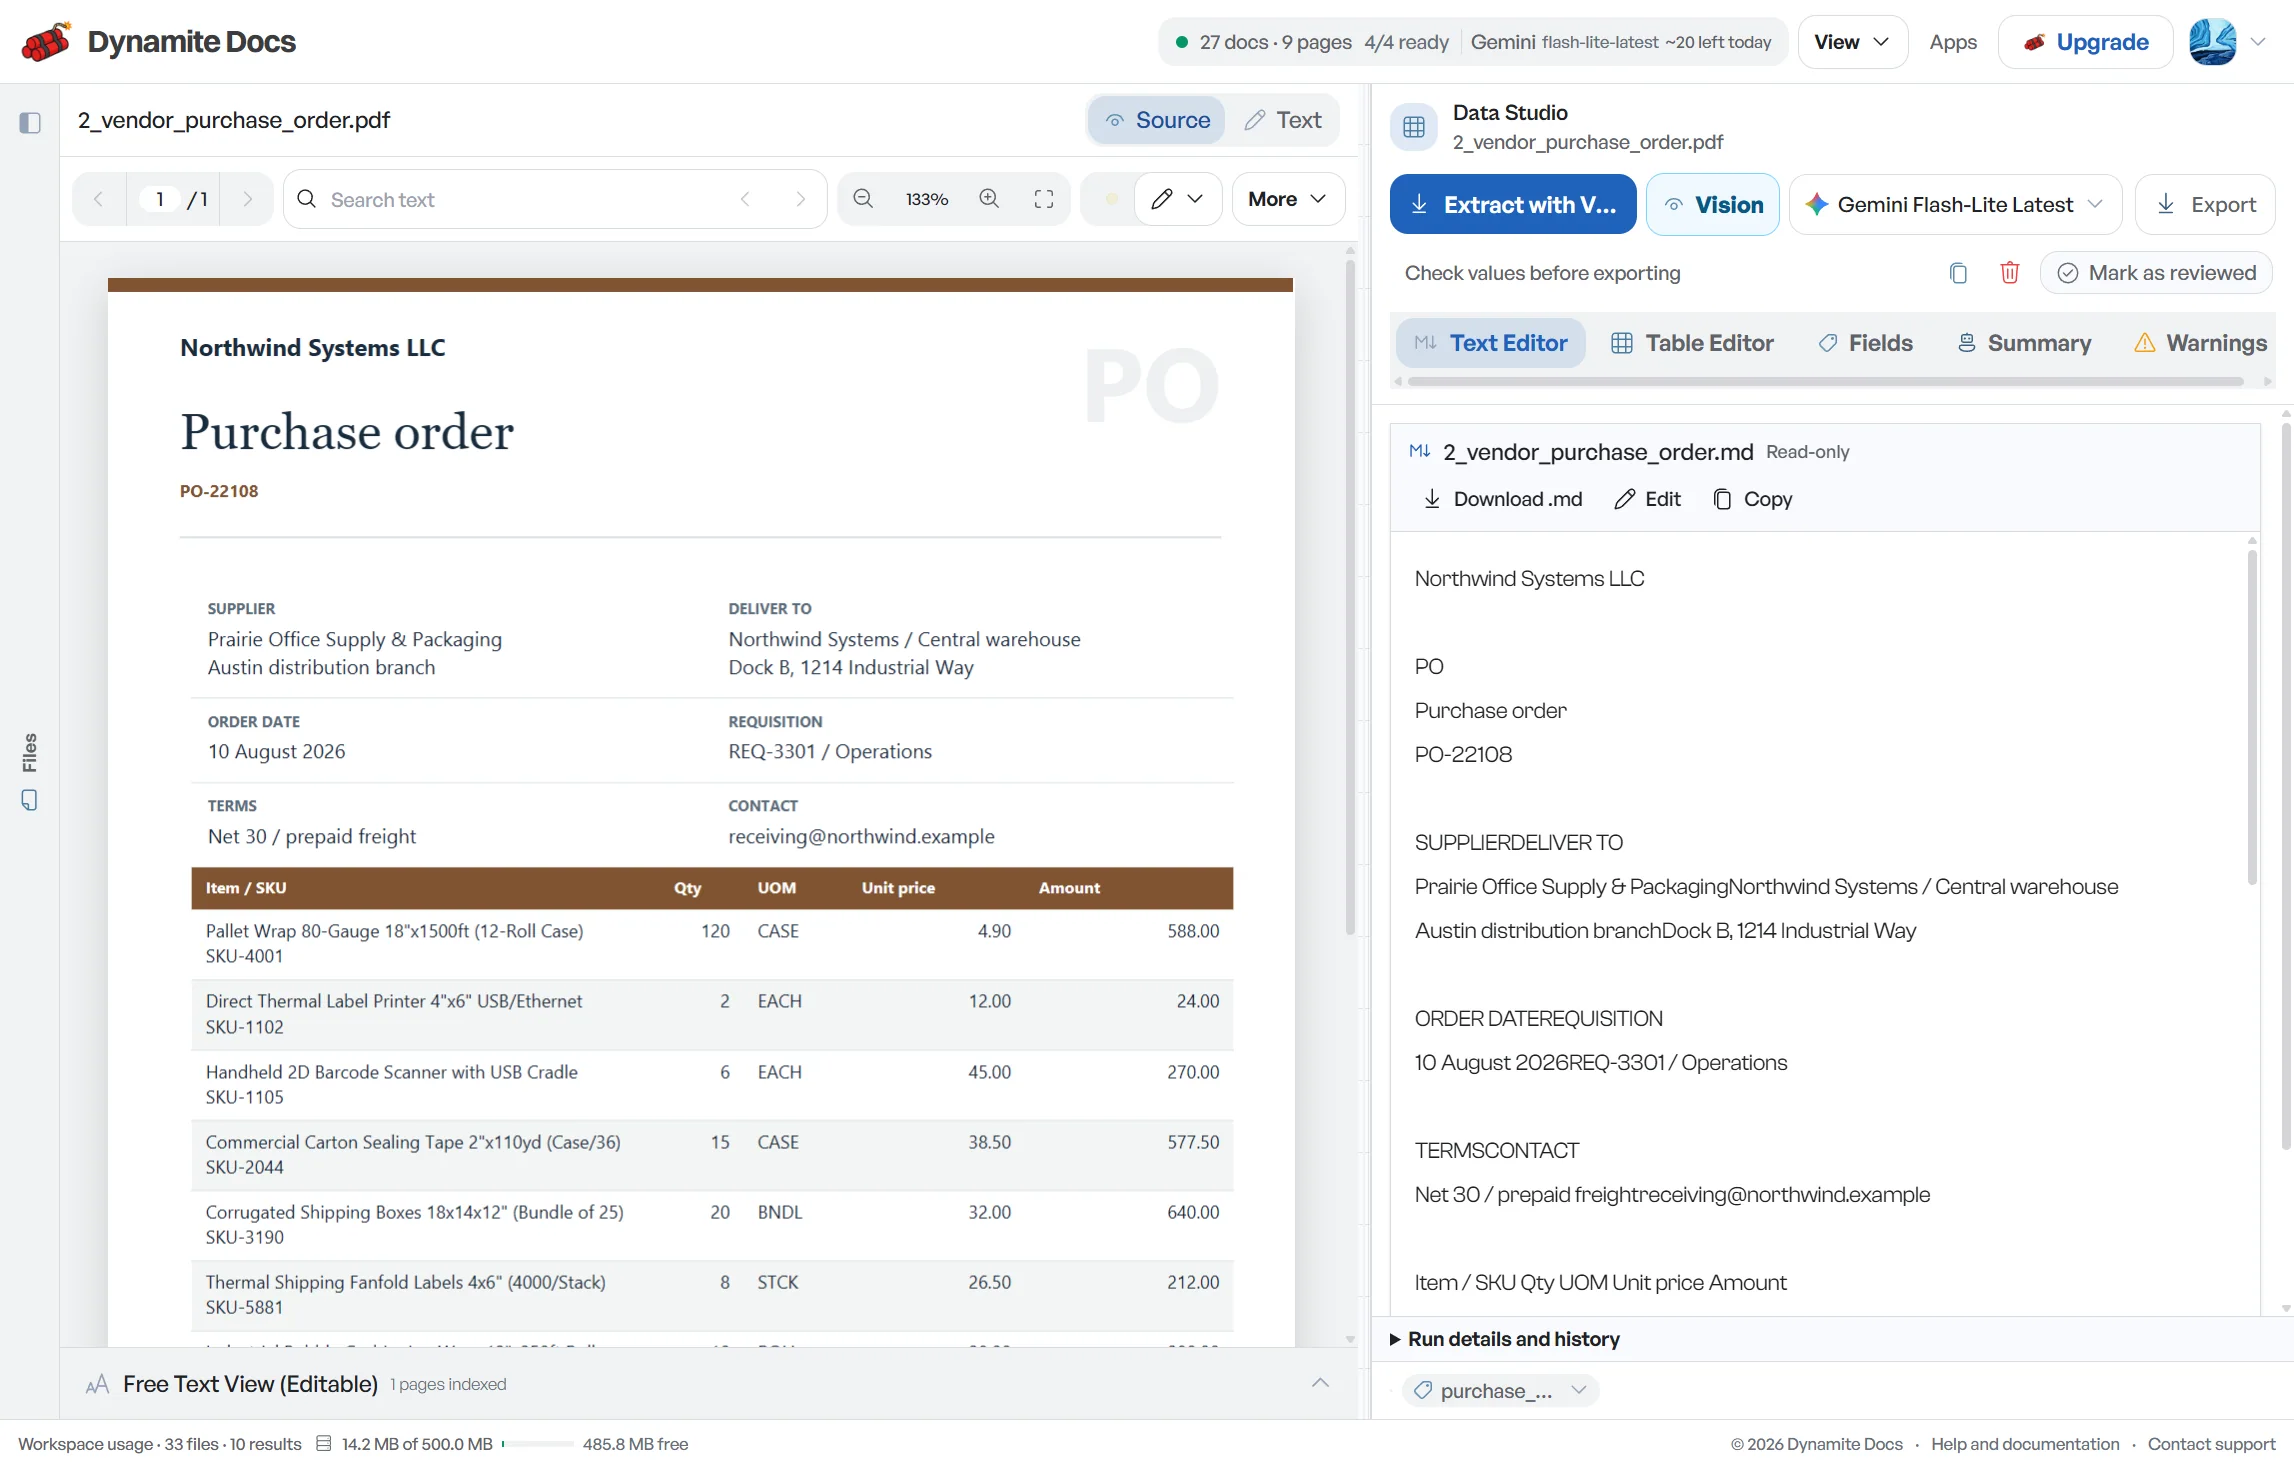Click the Data Studio grid icon
The height and width of the screenshot is (1467, 2294).
pyautogui.click(x=1414, y=127)
